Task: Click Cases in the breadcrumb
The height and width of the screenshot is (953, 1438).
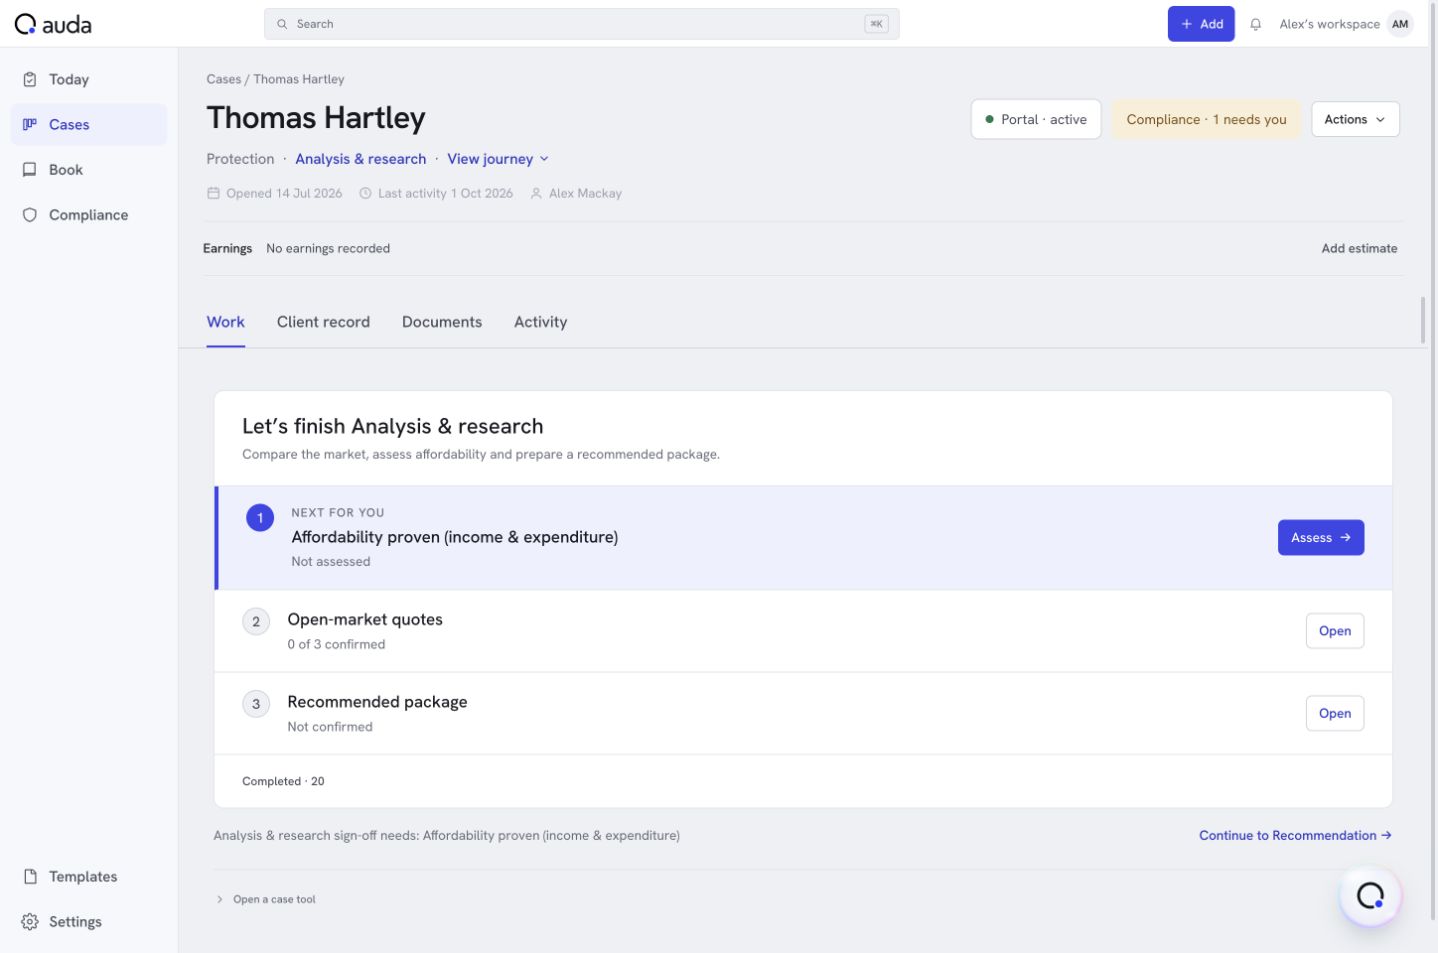Action: pos(223,79)
